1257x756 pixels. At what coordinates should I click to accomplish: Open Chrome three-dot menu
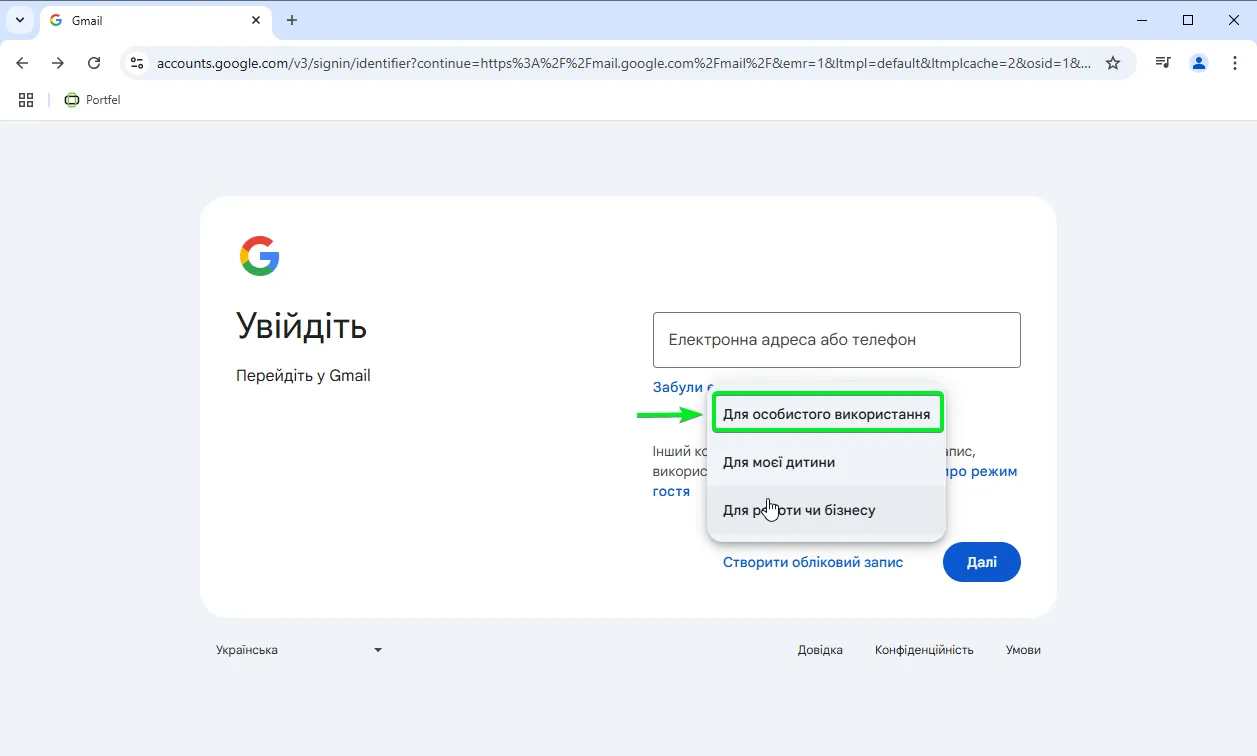(x=1235, y=63)
